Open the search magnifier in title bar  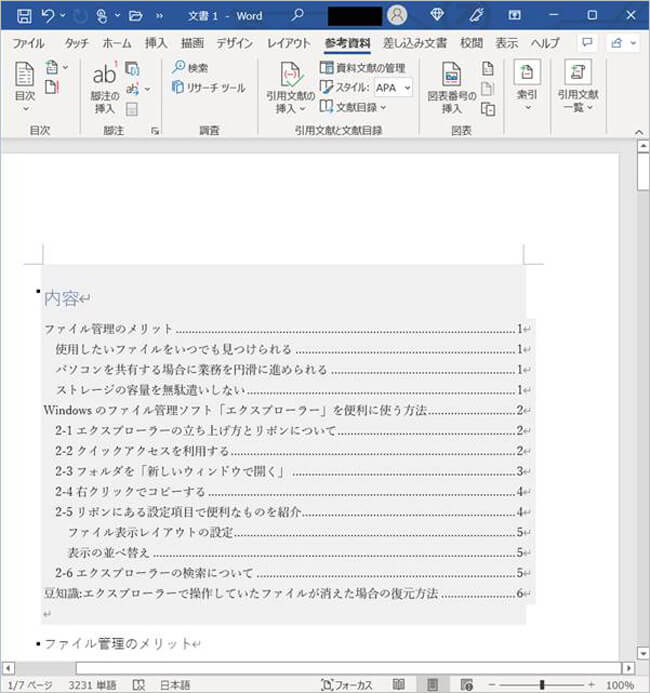point(297,15)
